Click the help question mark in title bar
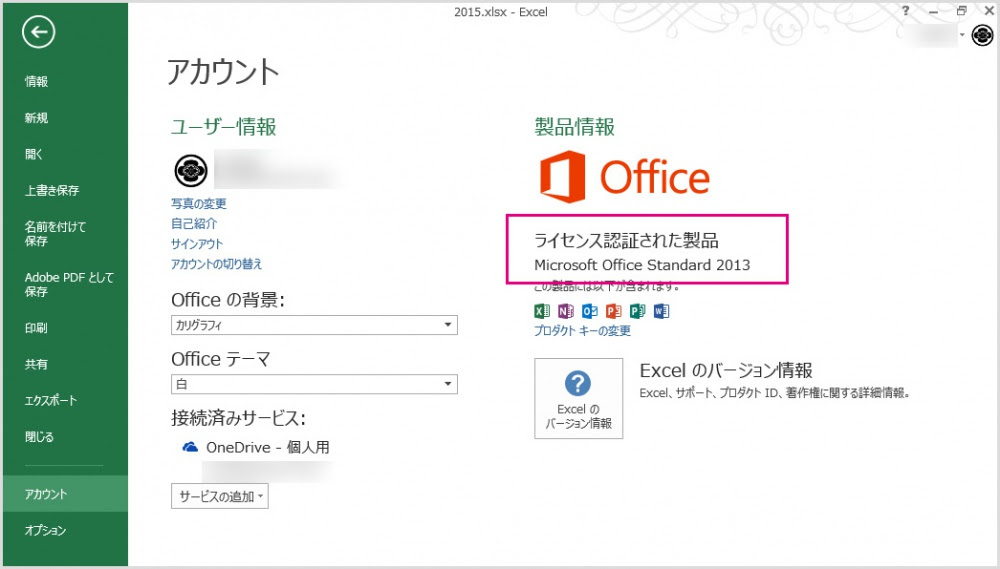The width and height of the screenshot is (1000, 569). click(906, 10)
